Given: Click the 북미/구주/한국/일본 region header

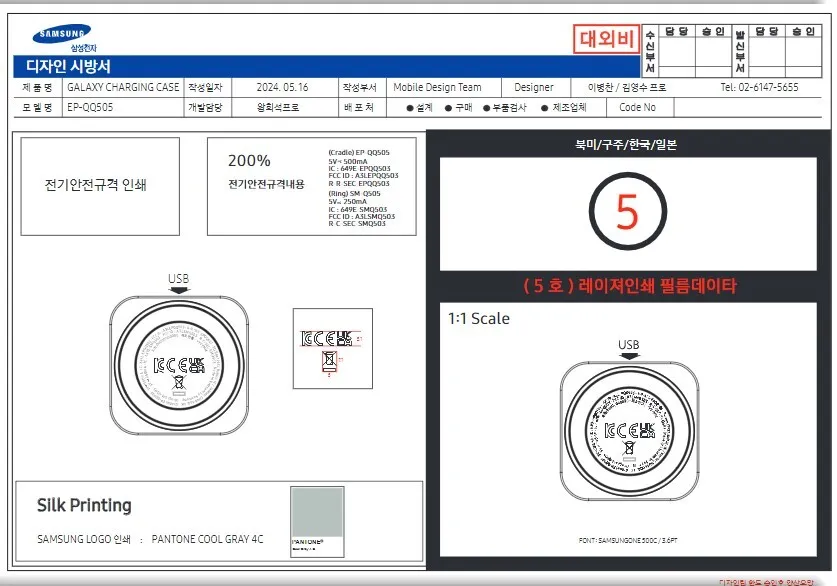Looking at the screenshot, I should coord(625,145).
